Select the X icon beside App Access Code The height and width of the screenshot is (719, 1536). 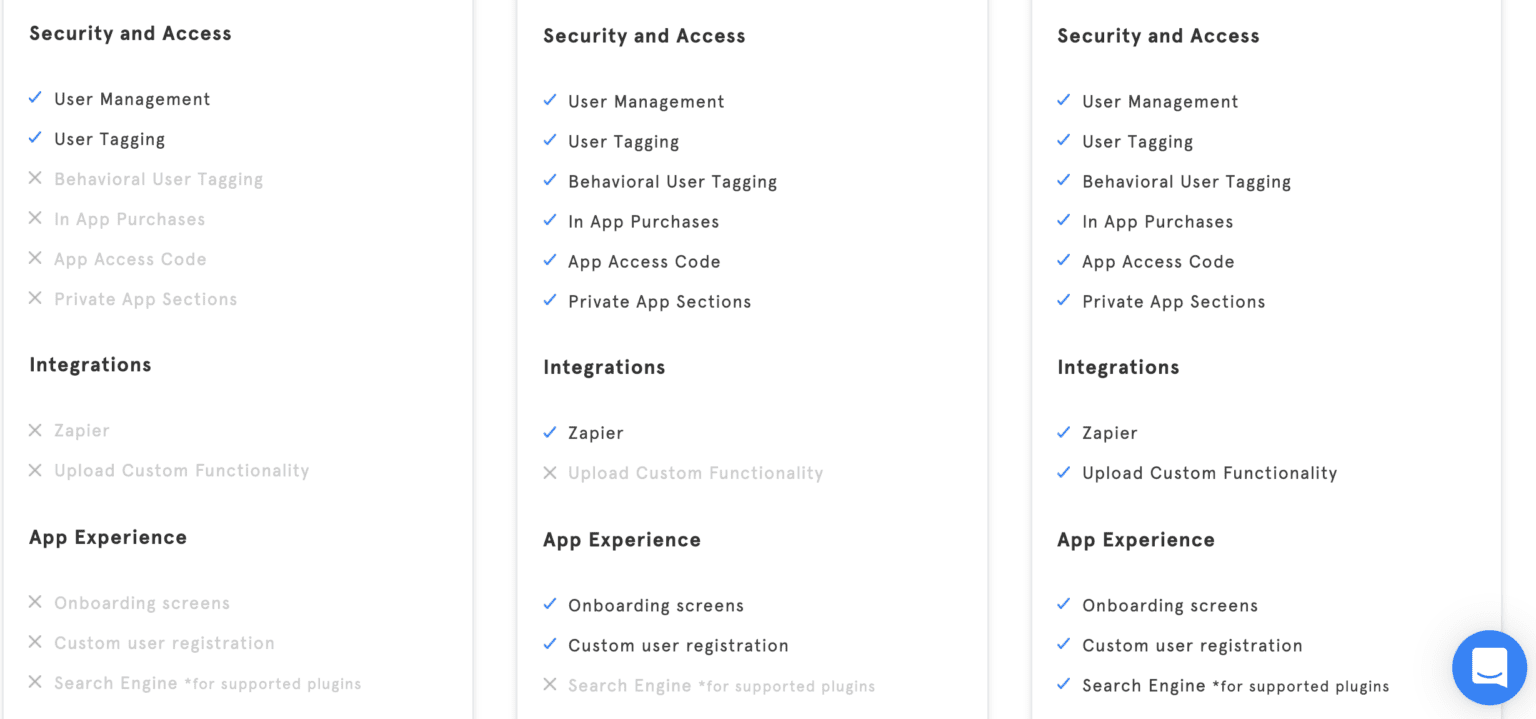click(35, 258)
